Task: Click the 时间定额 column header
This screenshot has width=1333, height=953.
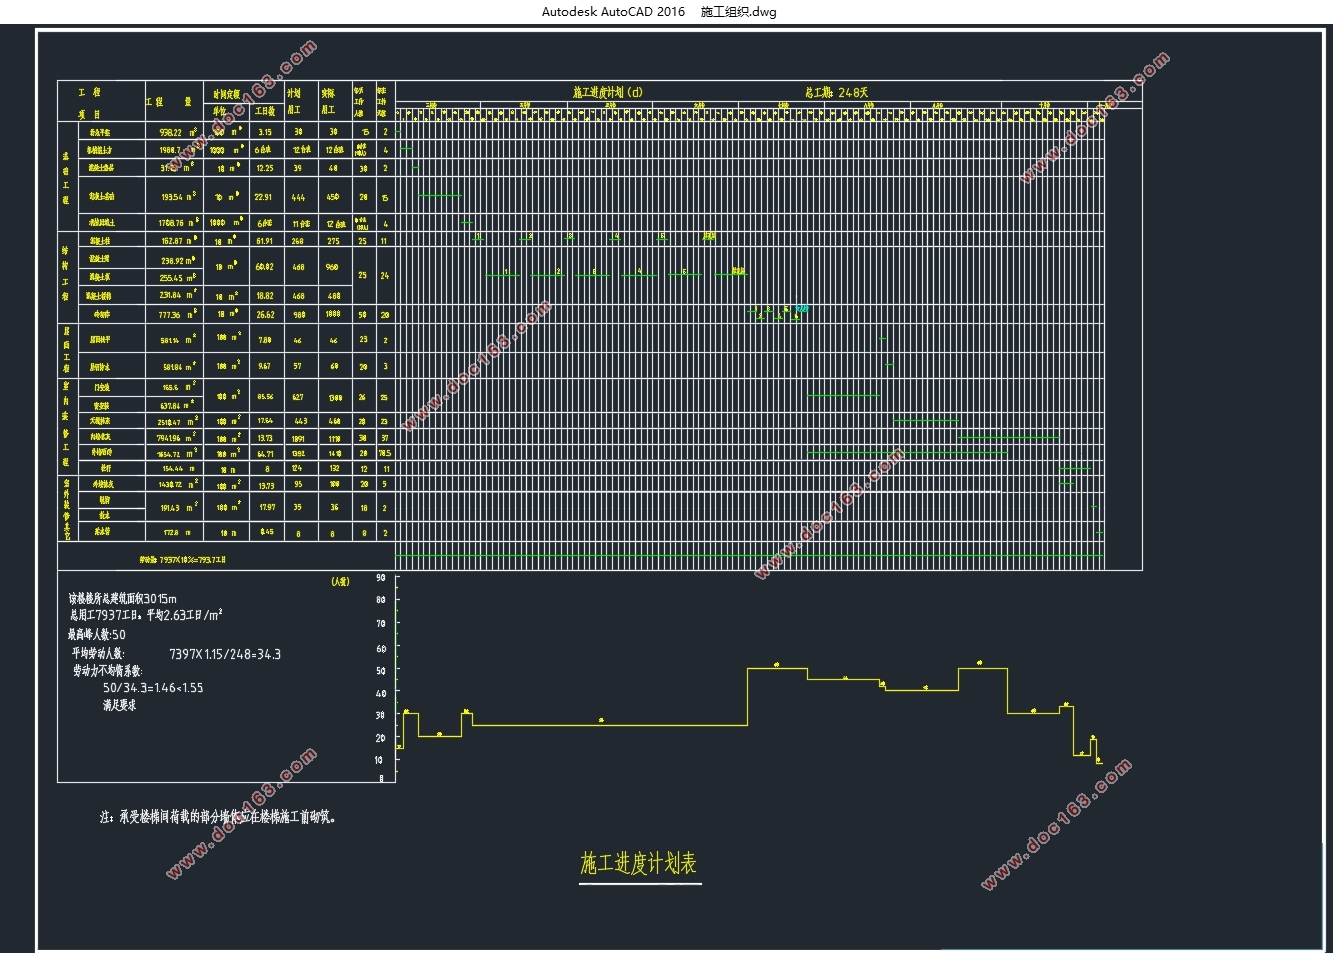Action: click(x=227, y=93)
